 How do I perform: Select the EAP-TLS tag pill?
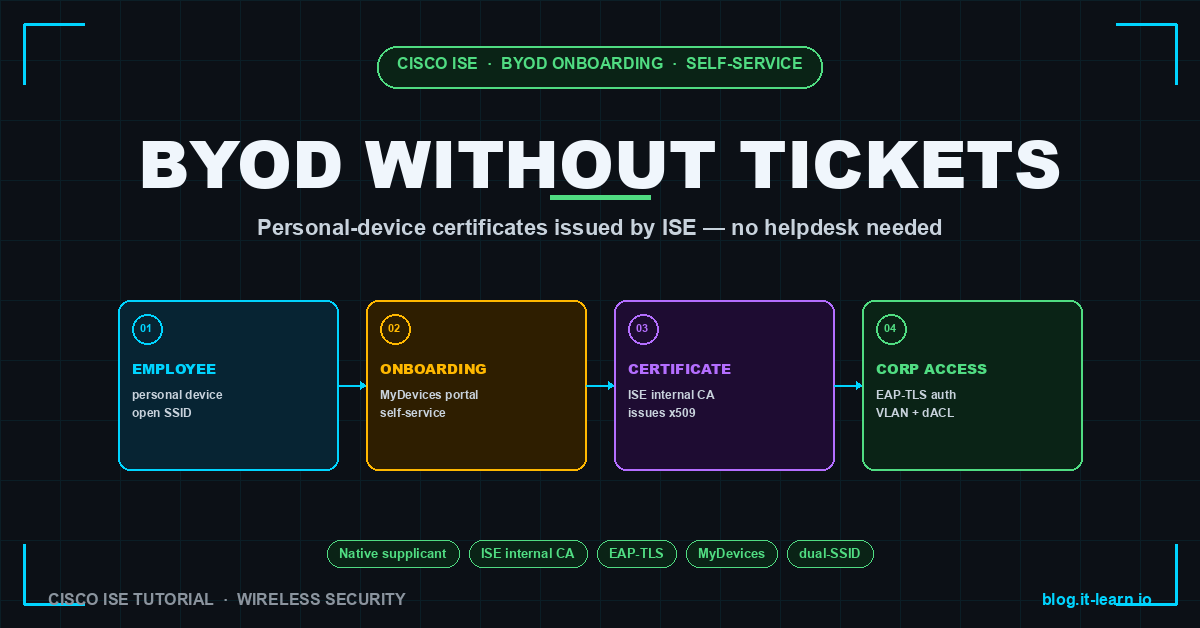coord(637,554)
